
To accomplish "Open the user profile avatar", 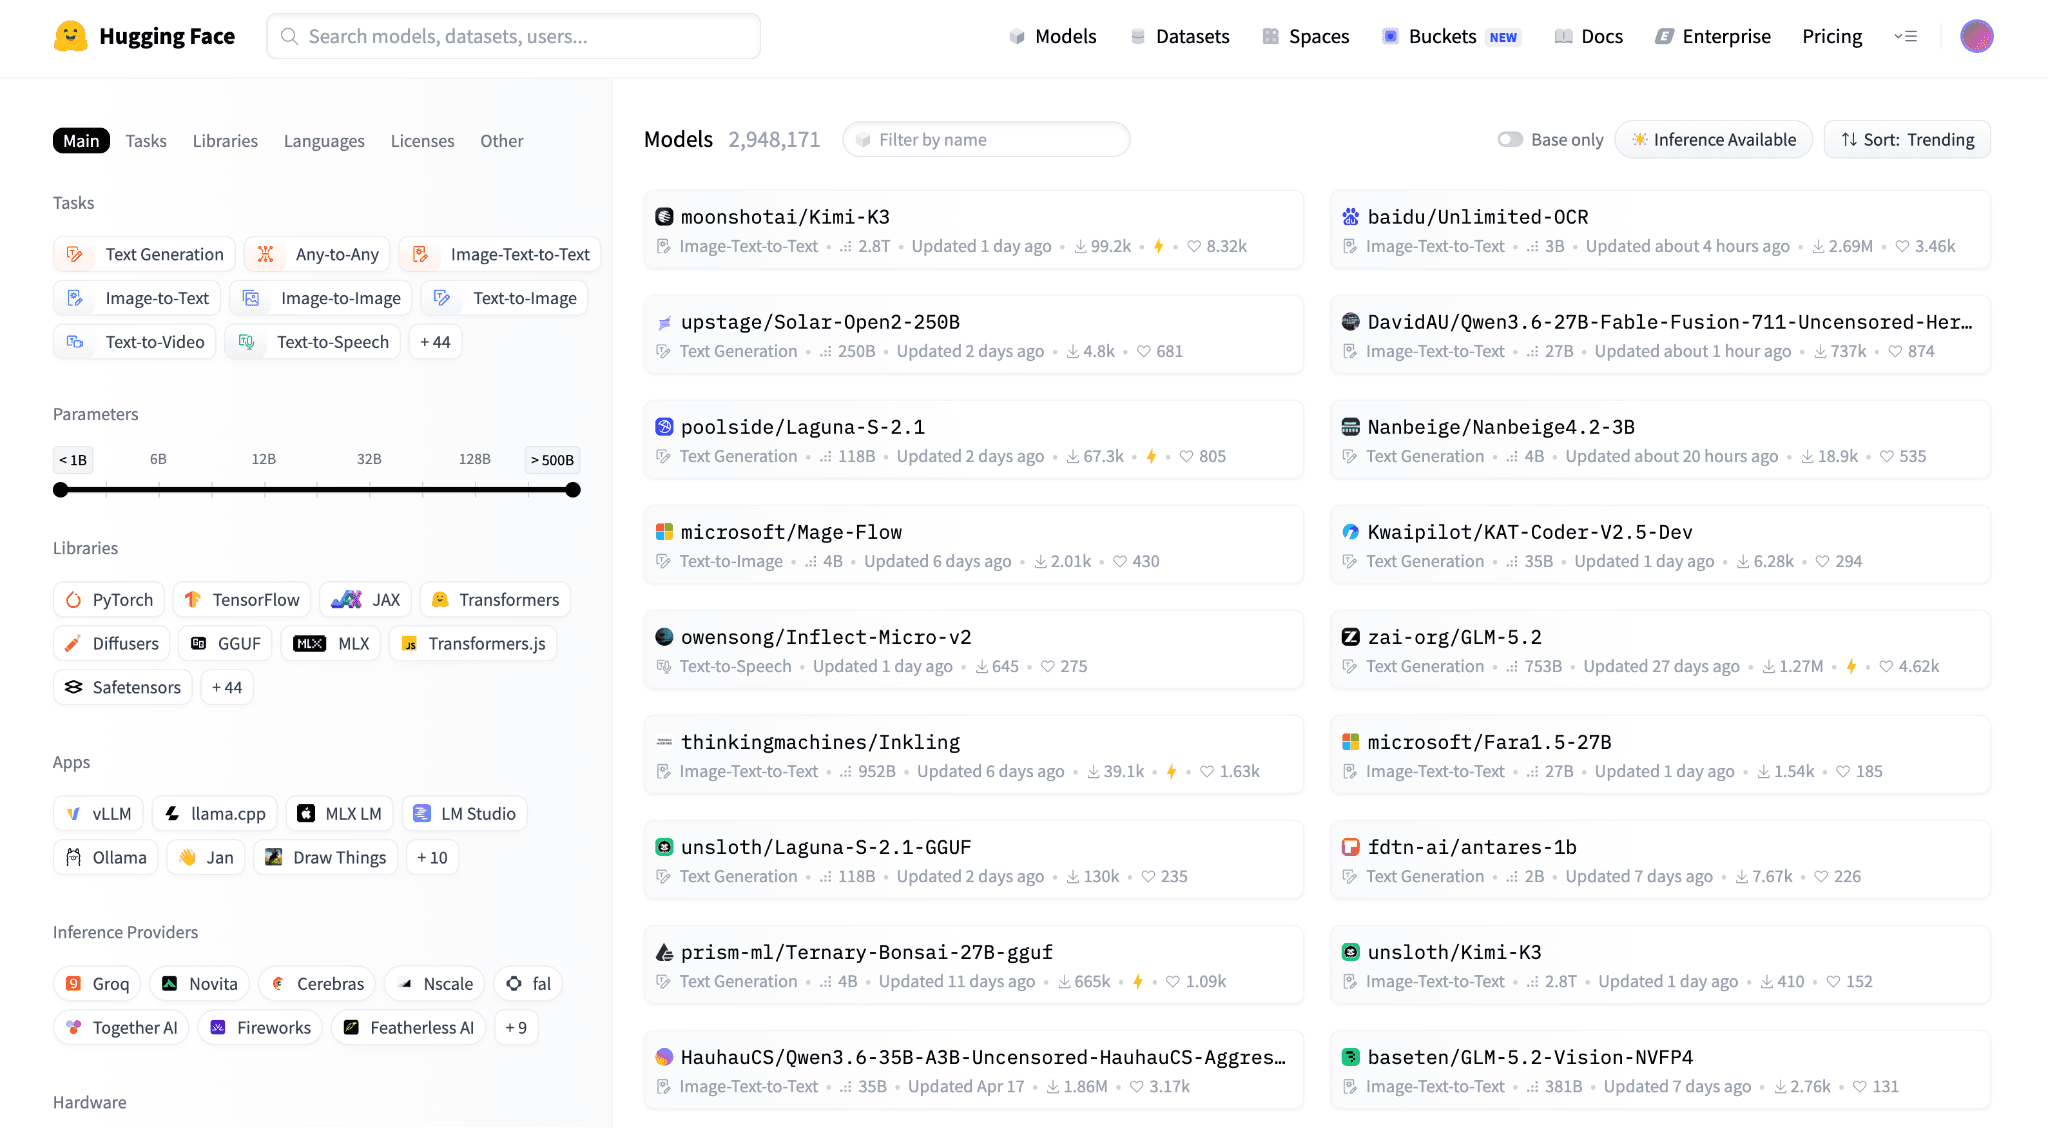I will coord(1976,36).
